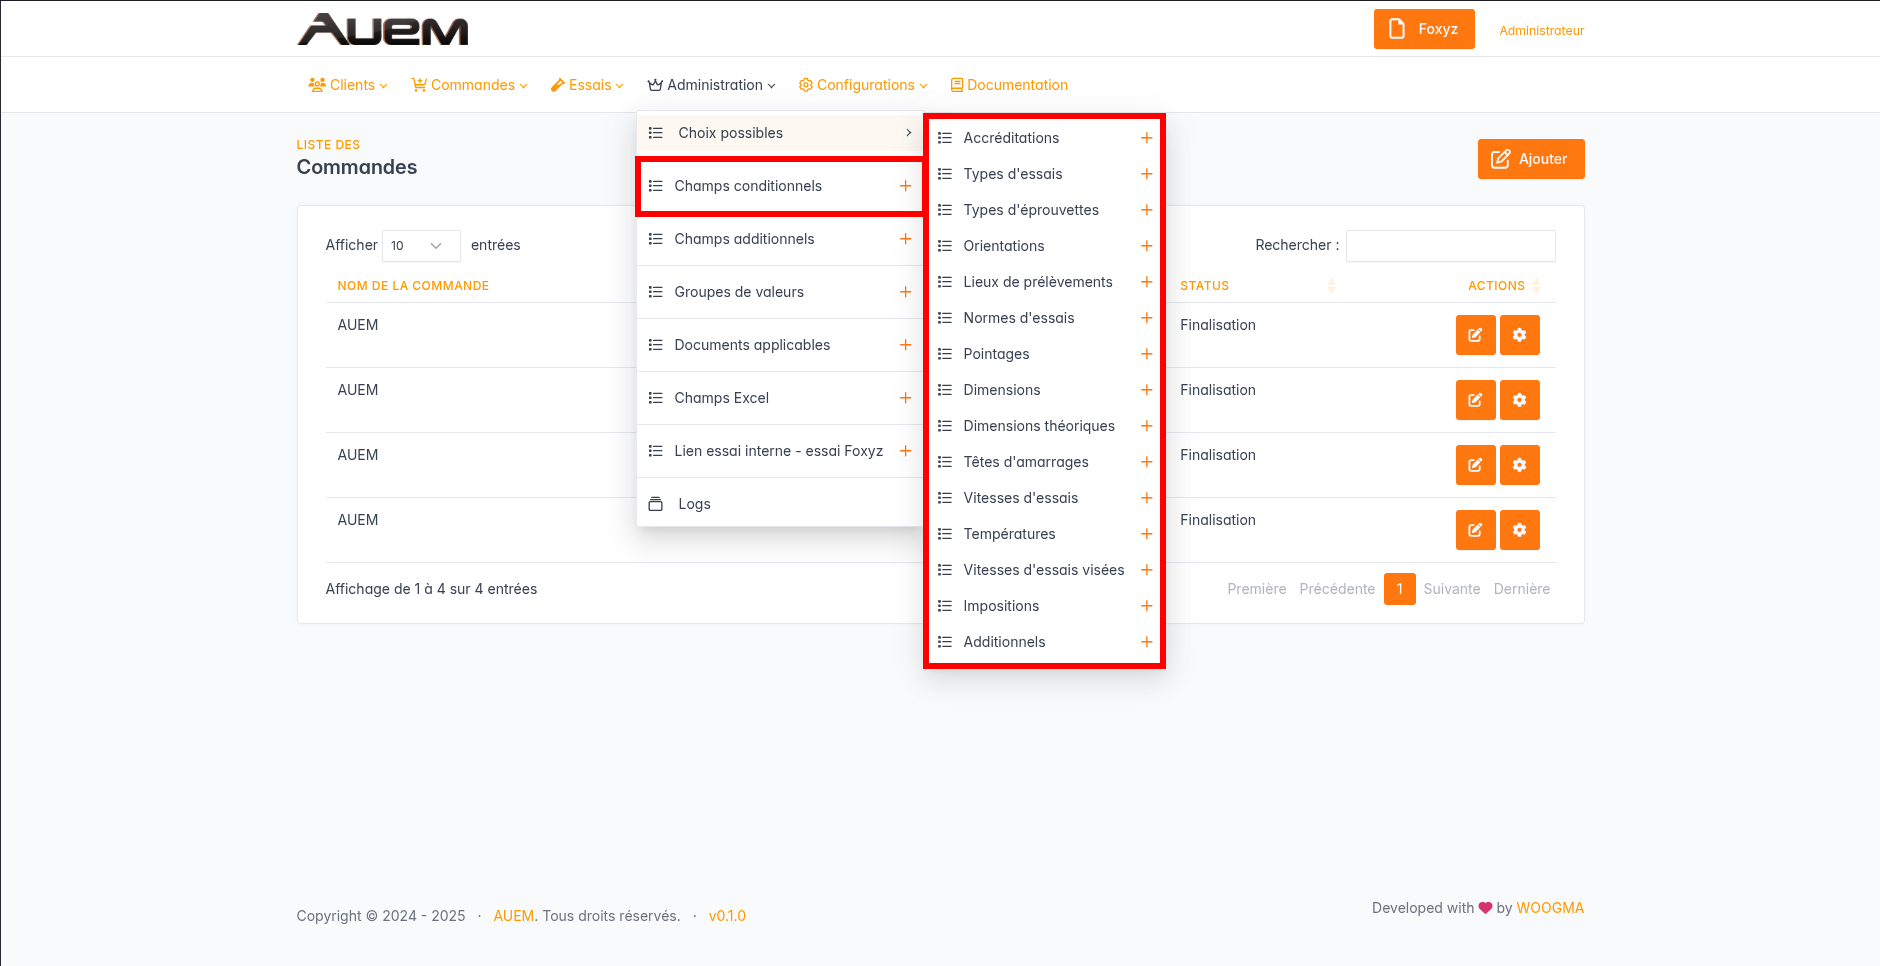Click the Ajouter button

1530,159
